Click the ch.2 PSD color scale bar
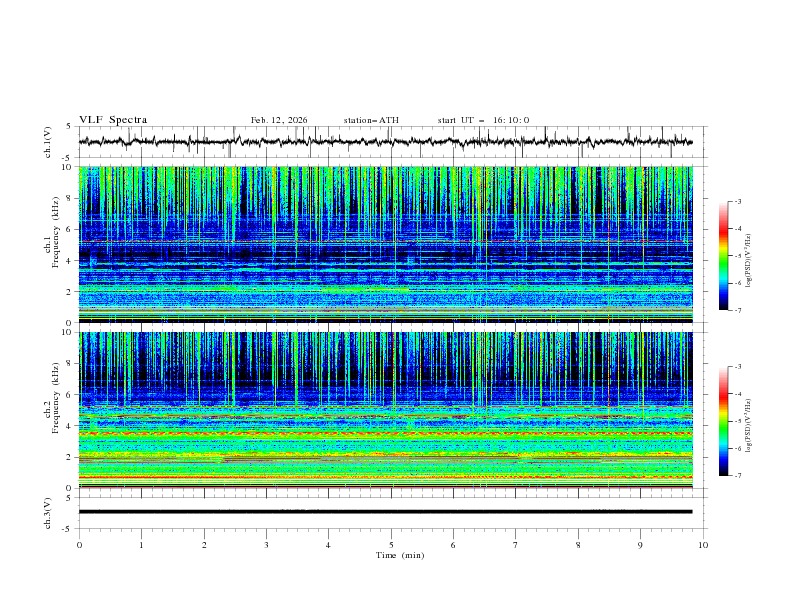Screen dimensions: 792x612 (724, 421)
